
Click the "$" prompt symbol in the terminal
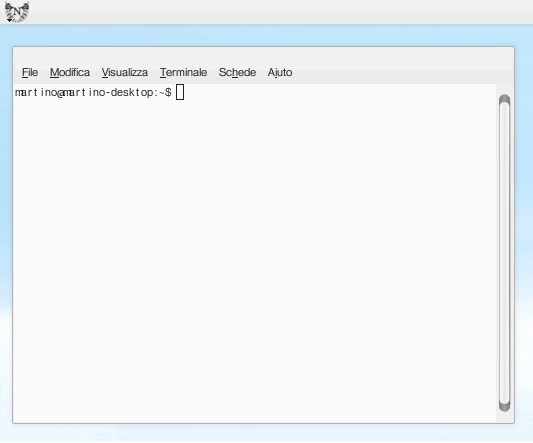(168, 92)
